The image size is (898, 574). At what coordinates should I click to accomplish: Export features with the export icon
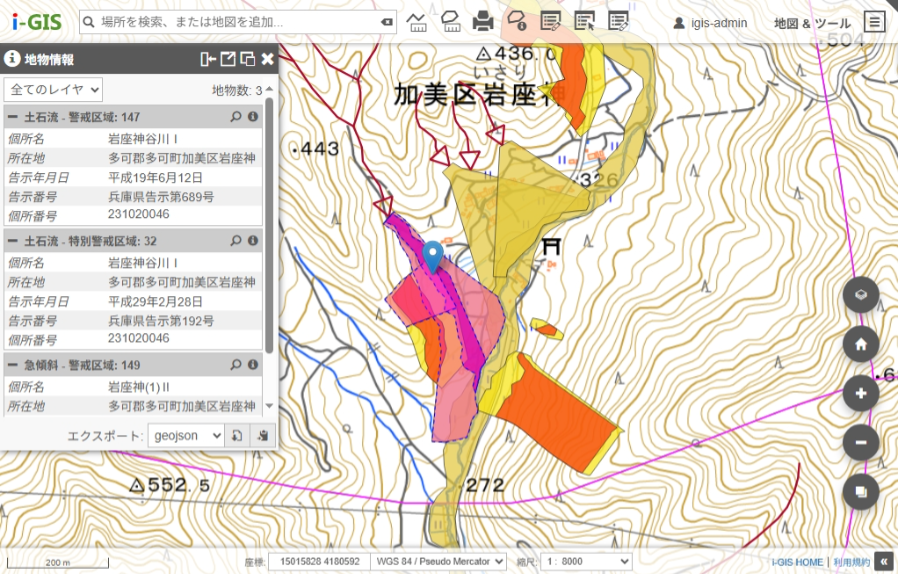point(237,436)
